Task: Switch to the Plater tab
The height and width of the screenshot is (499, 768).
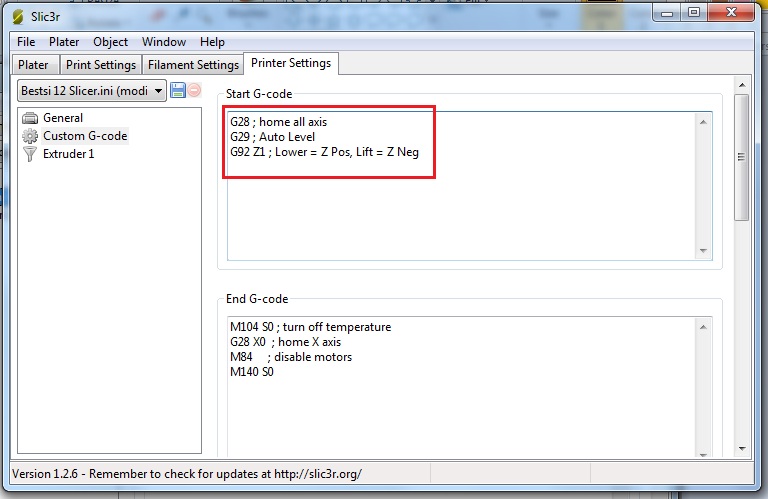Action: 34,65
